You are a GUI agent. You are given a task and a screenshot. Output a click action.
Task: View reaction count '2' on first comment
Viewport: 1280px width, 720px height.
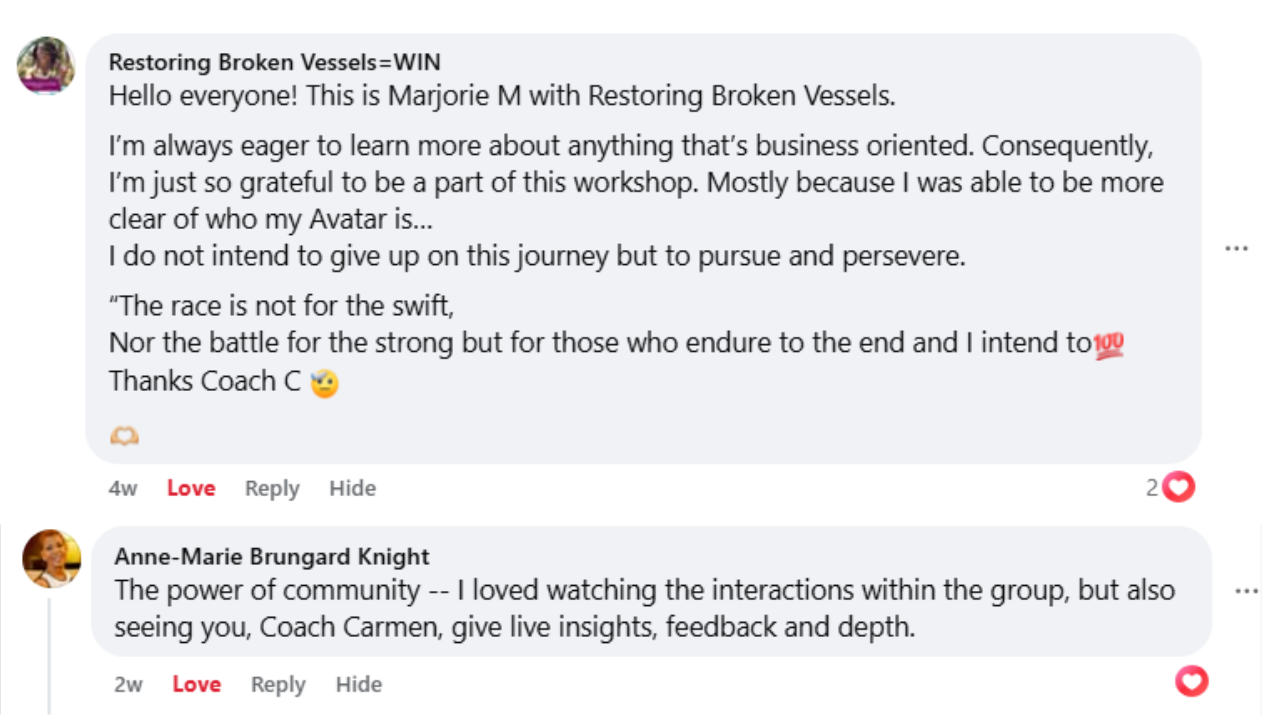1152,488
